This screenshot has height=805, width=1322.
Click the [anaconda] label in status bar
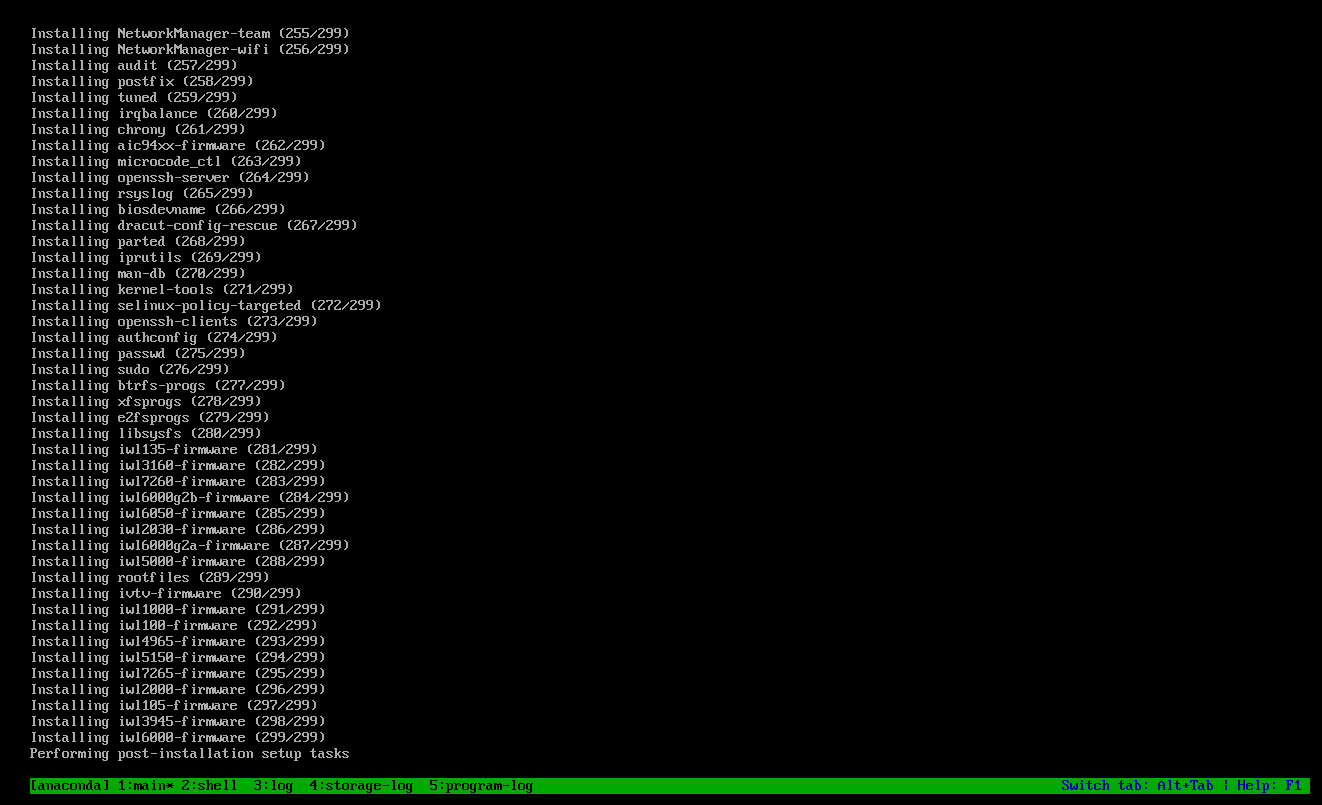tap(70, 786)
